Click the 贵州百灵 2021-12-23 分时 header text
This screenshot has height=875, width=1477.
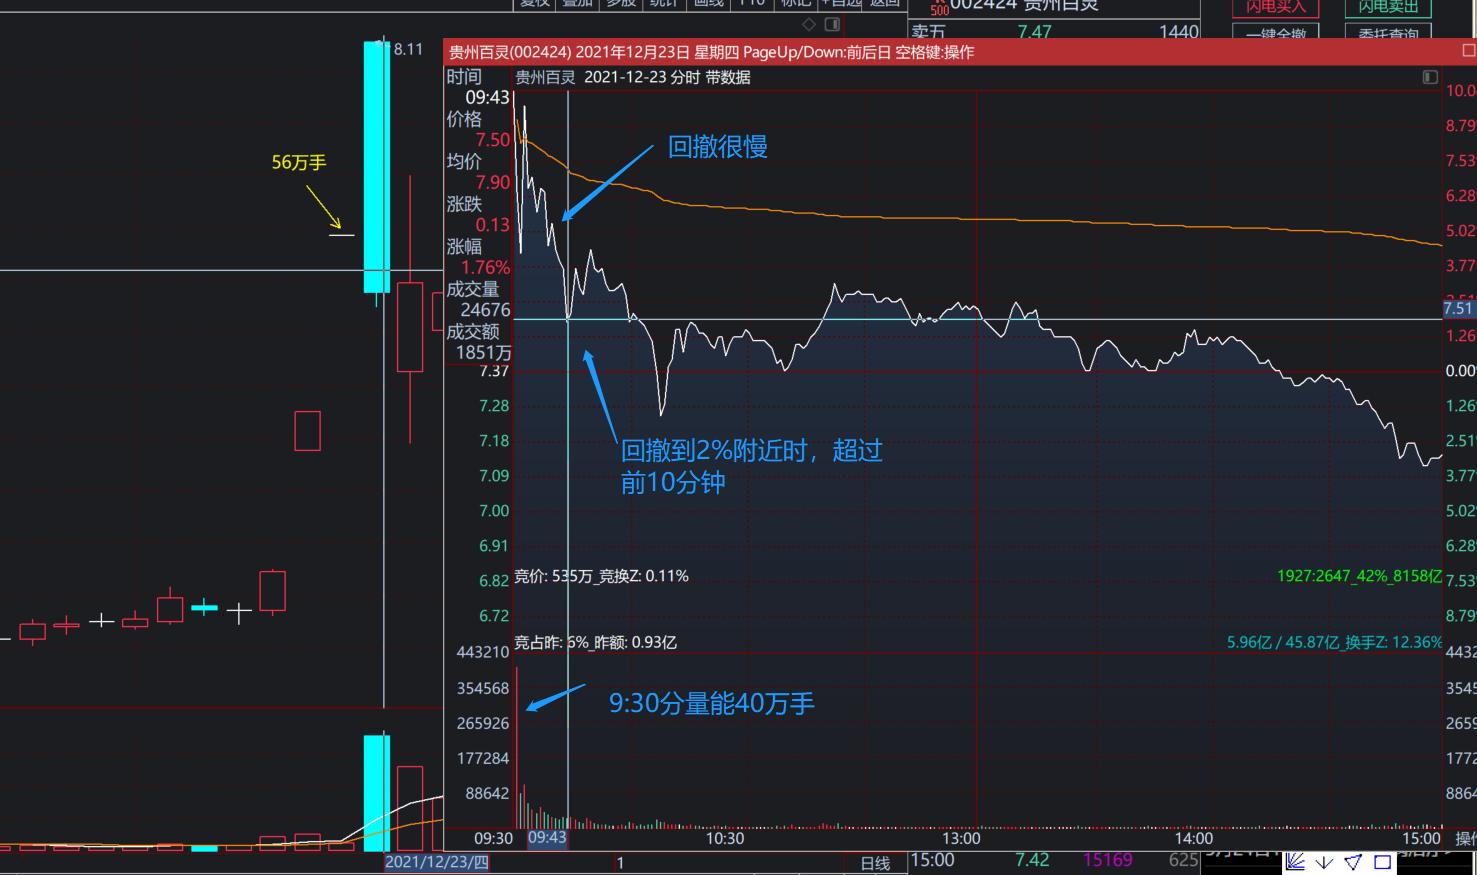point(632,77)
